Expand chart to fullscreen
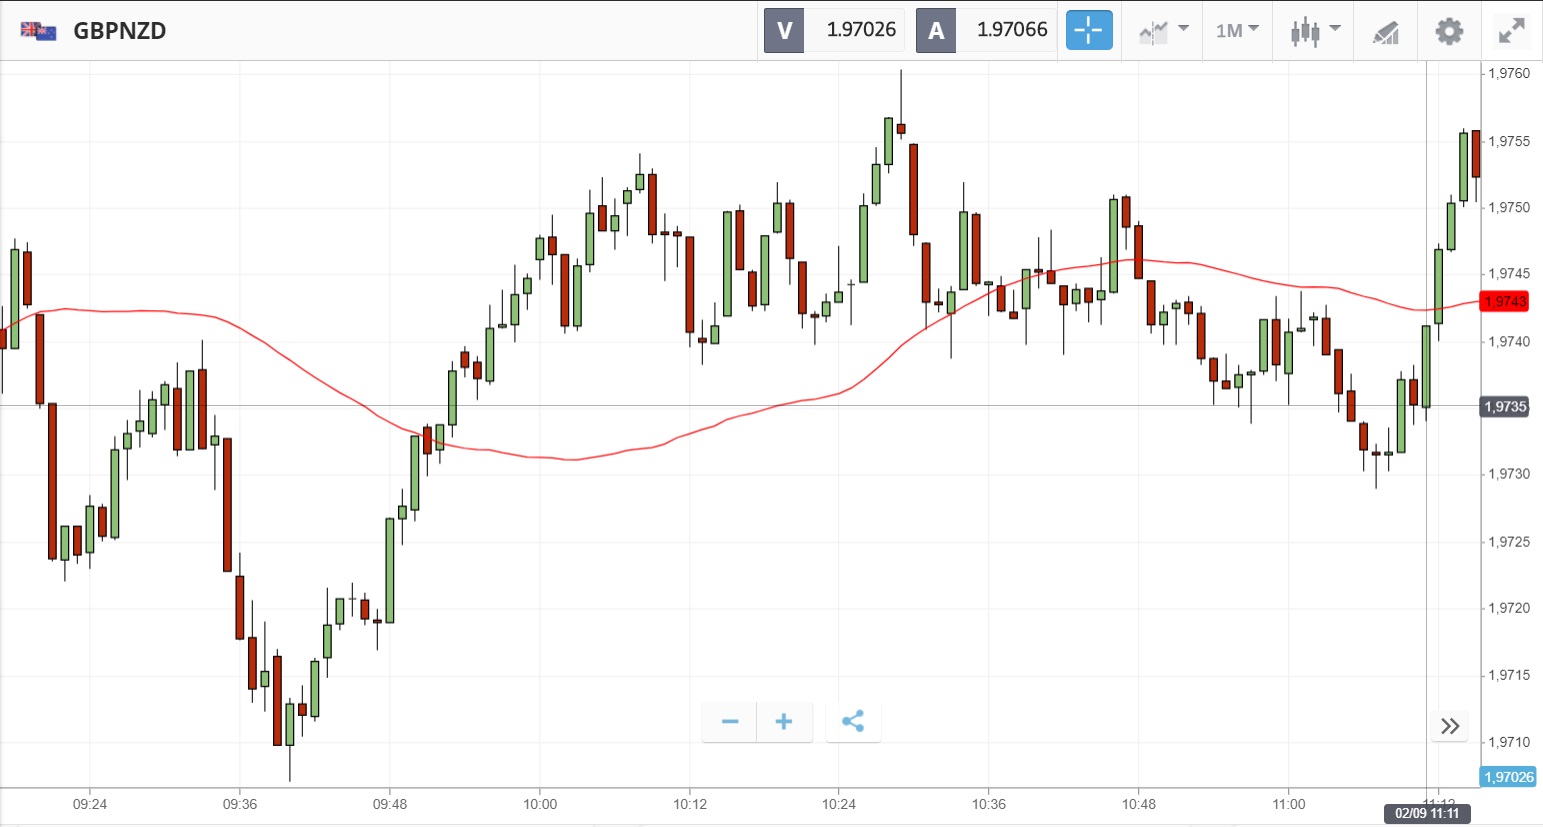This screenshot has height=827, width=1543. point(1511,31)
